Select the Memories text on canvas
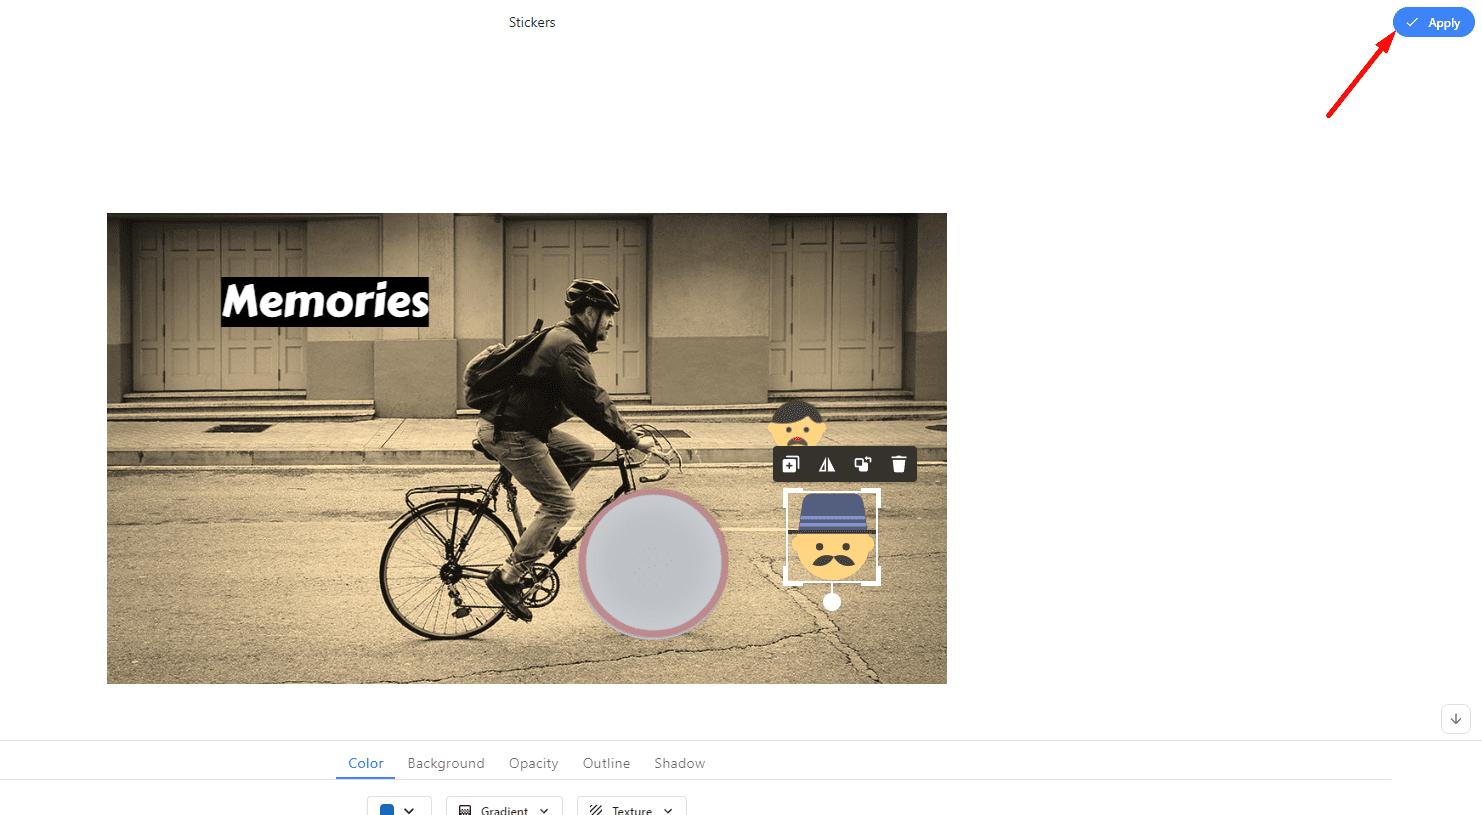Viewport: 1482px width, 815px height. pyautogui.click(x=325, y=301)
